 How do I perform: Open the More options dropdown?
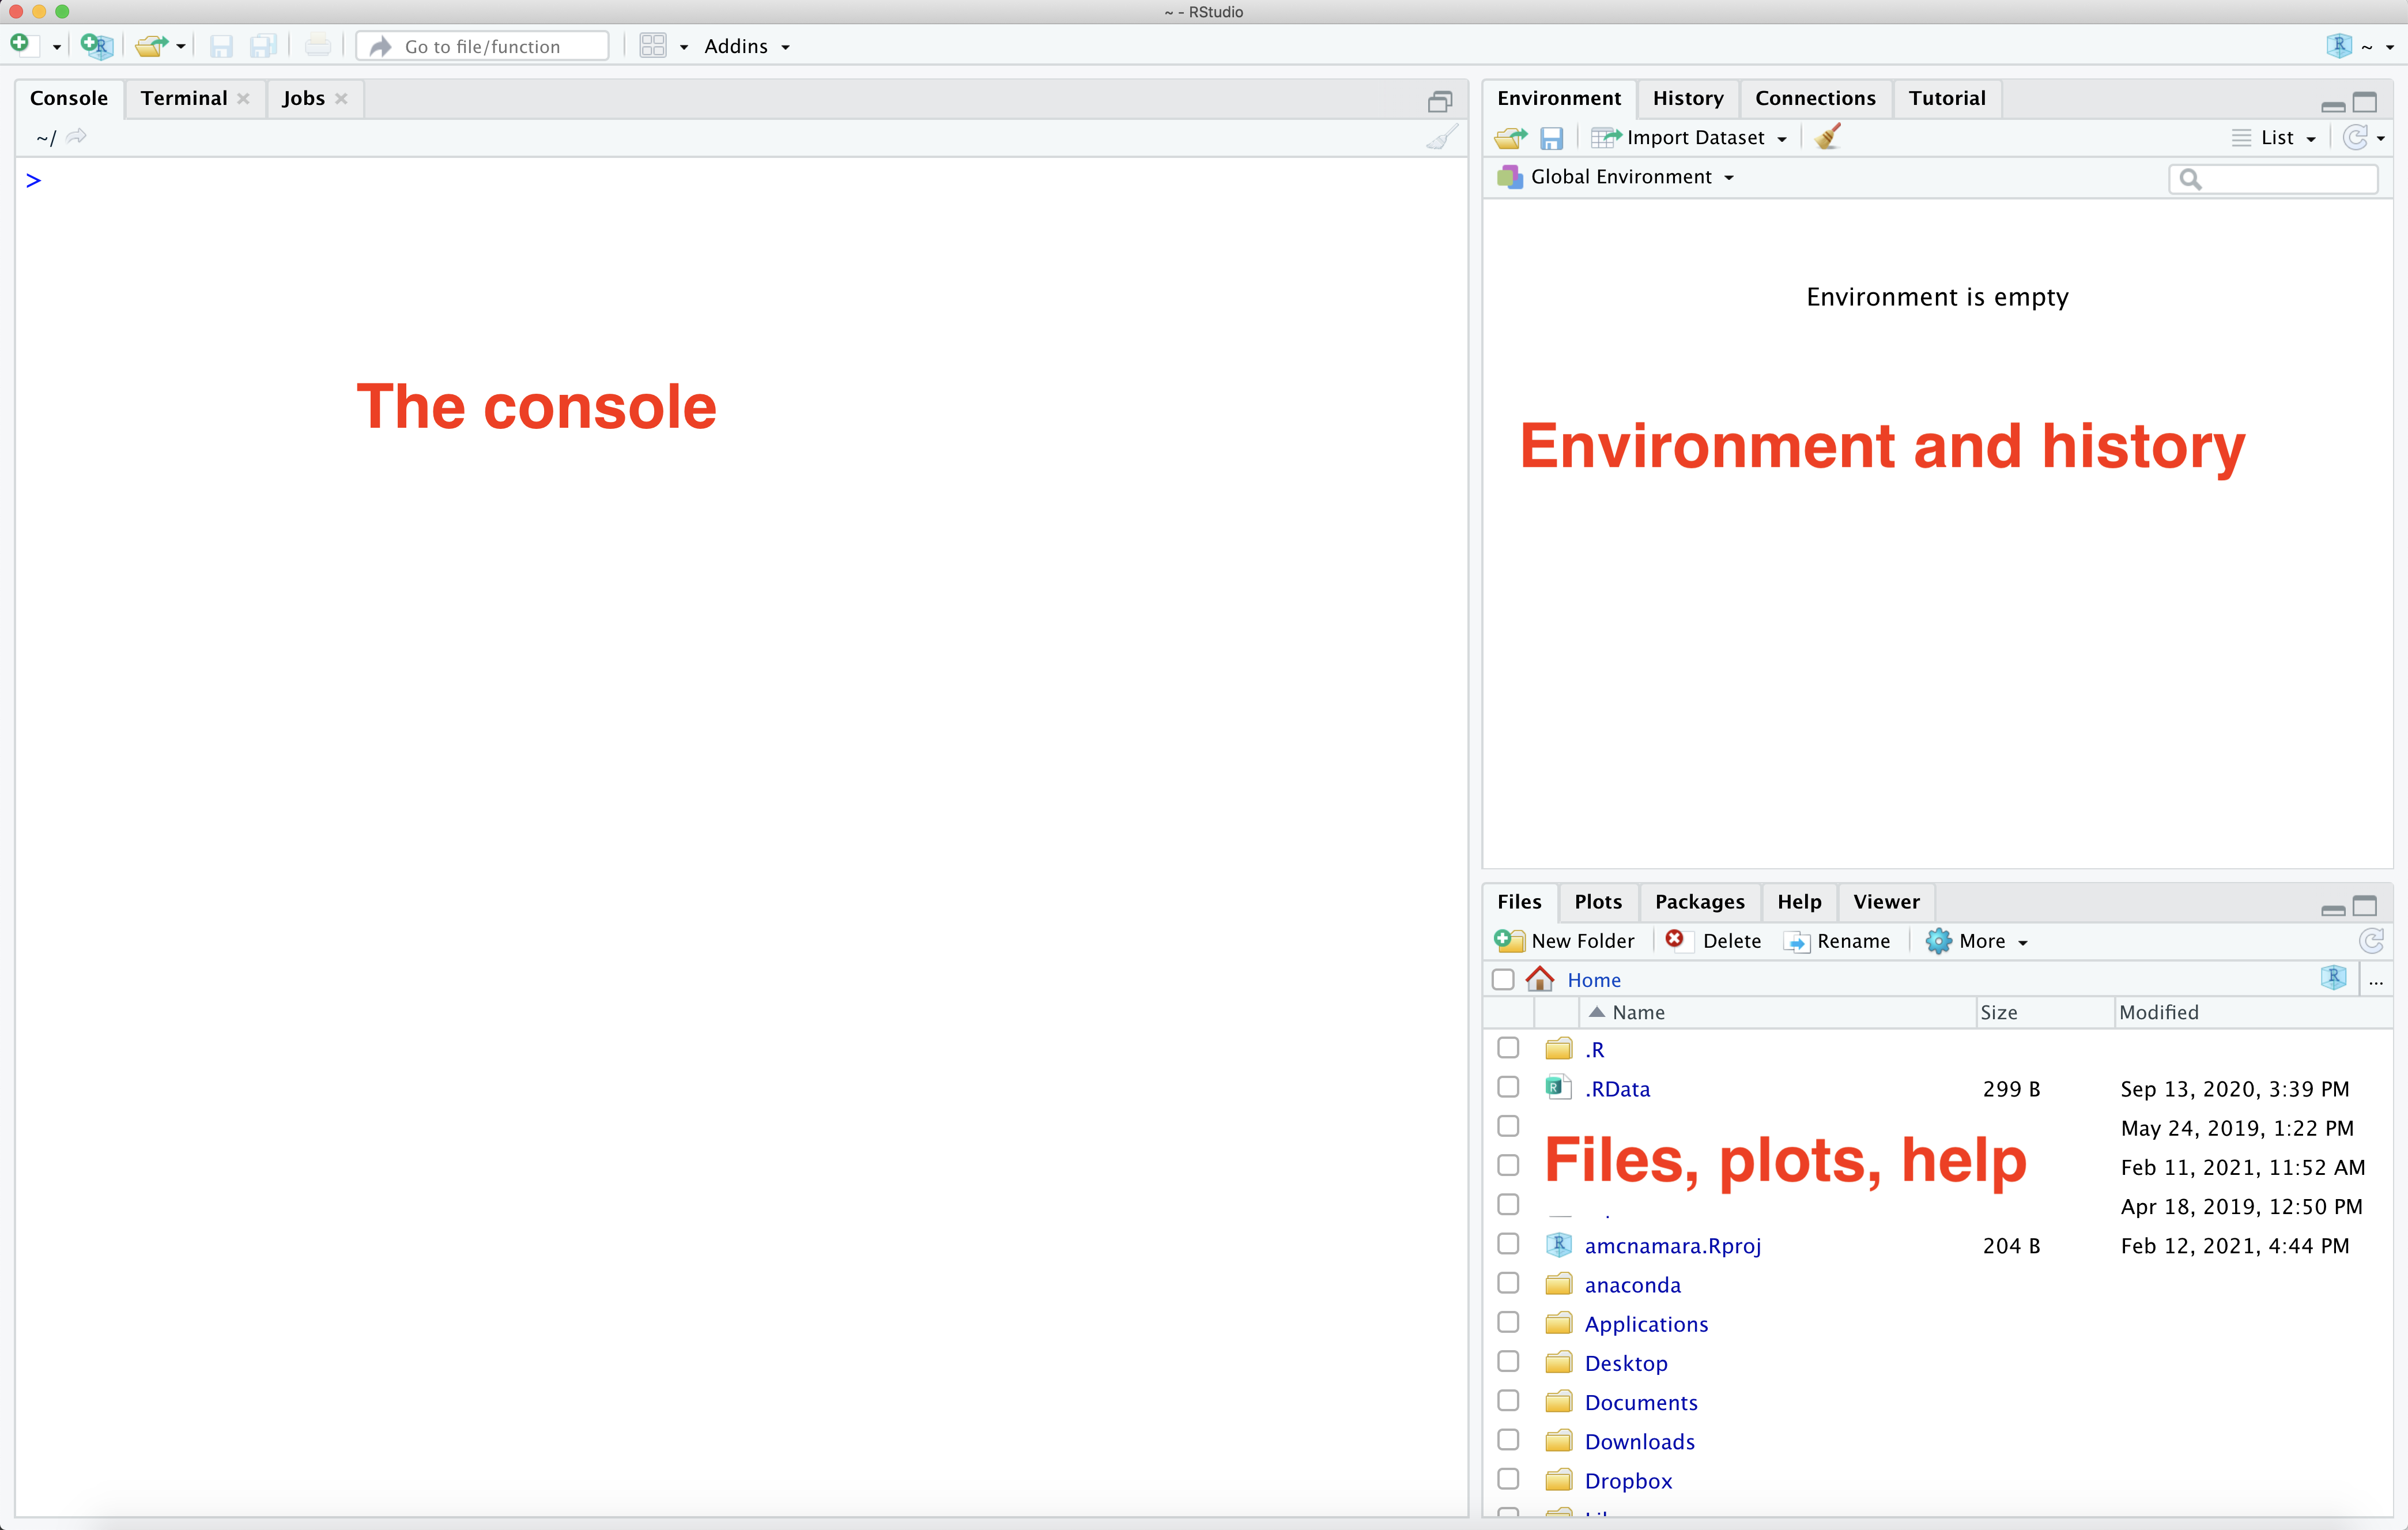click(x=1980, y=941)
